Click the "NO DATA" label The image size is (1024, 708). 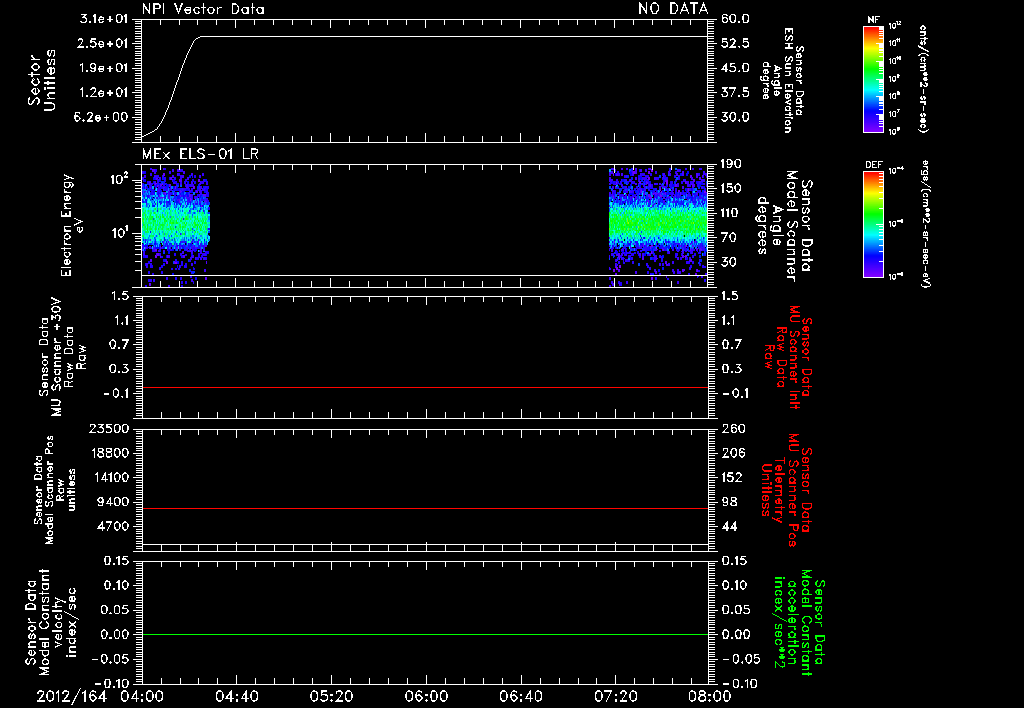click(673, 9)
